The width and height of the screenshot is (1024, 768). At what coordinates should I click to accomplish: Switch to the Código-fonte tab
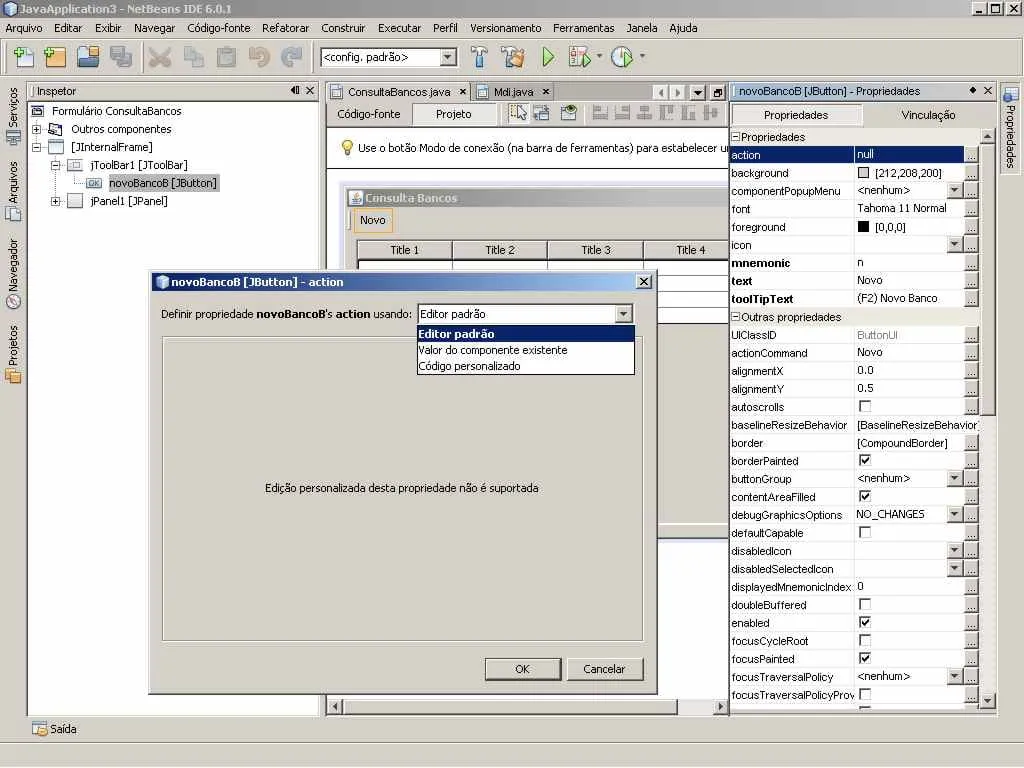click(368, 114)
